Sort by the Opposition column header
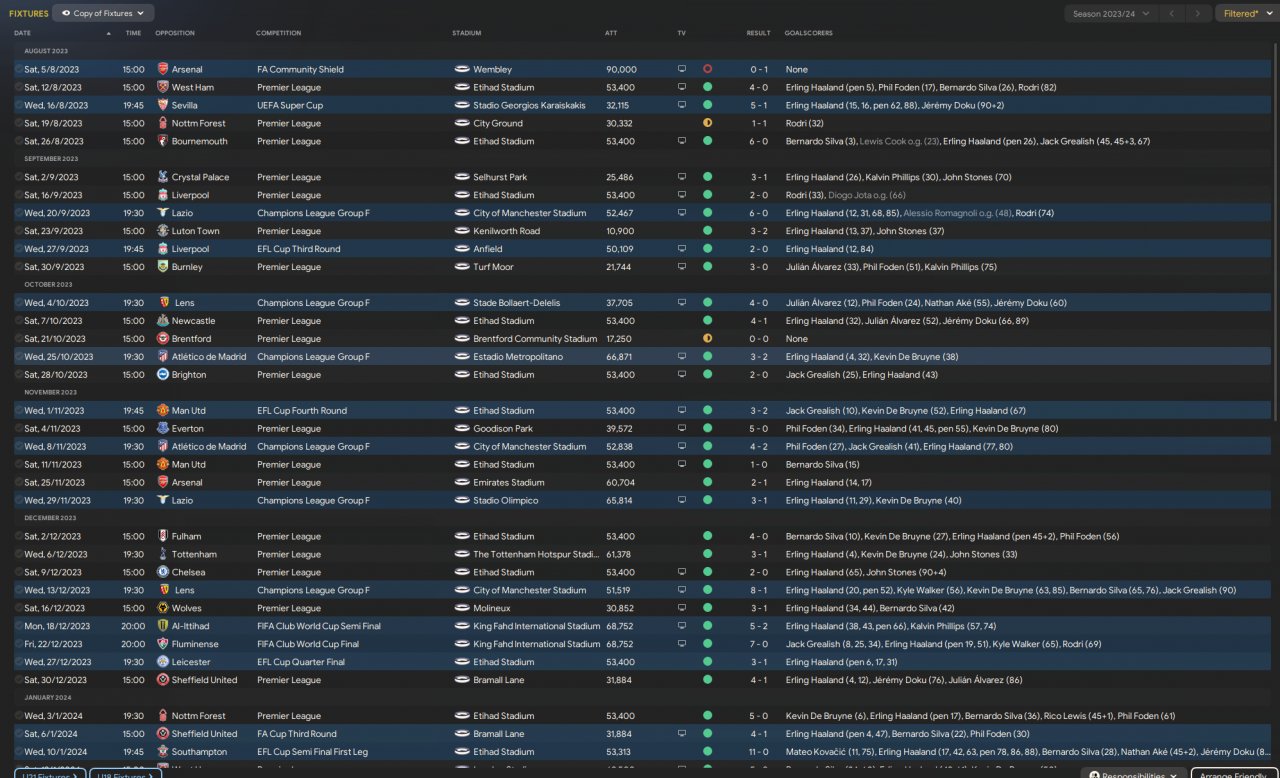This screenshot has height=778, width=1280. (175, 33)
